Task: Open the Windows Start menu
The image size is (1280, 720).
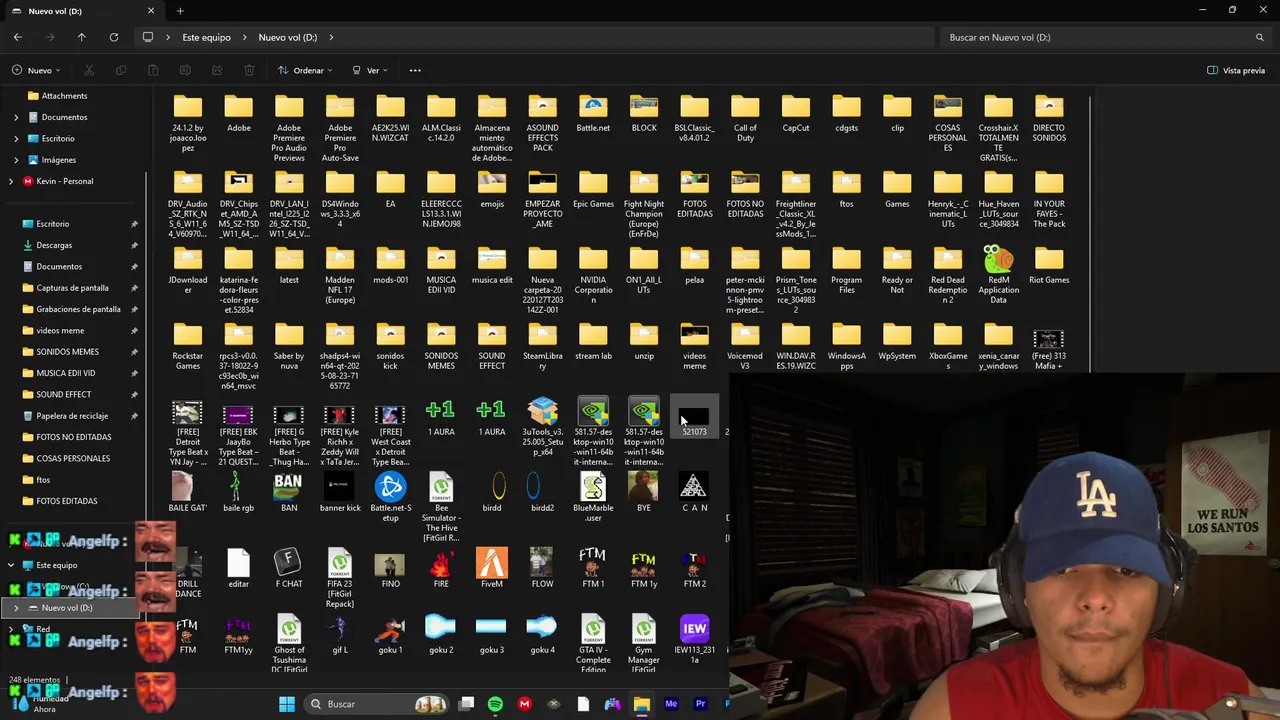Action: tap(287, 704)
